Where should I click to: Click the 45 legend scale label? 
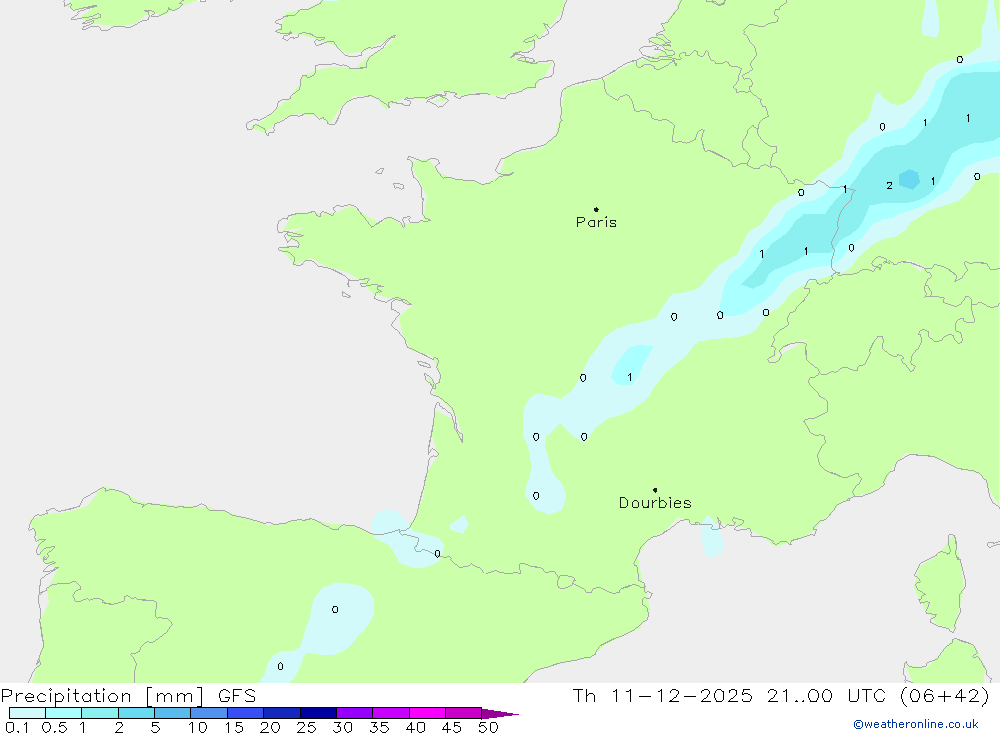pos(452,727)
